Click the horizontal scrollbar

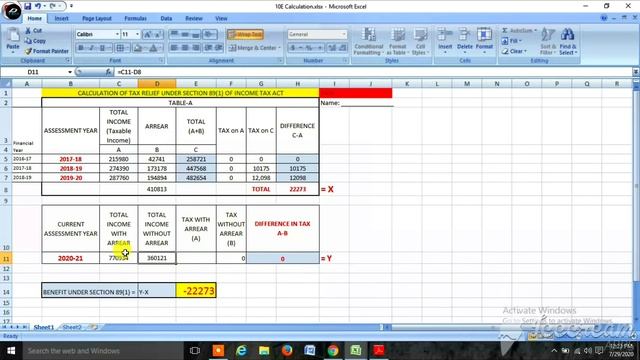coord(508,327)
